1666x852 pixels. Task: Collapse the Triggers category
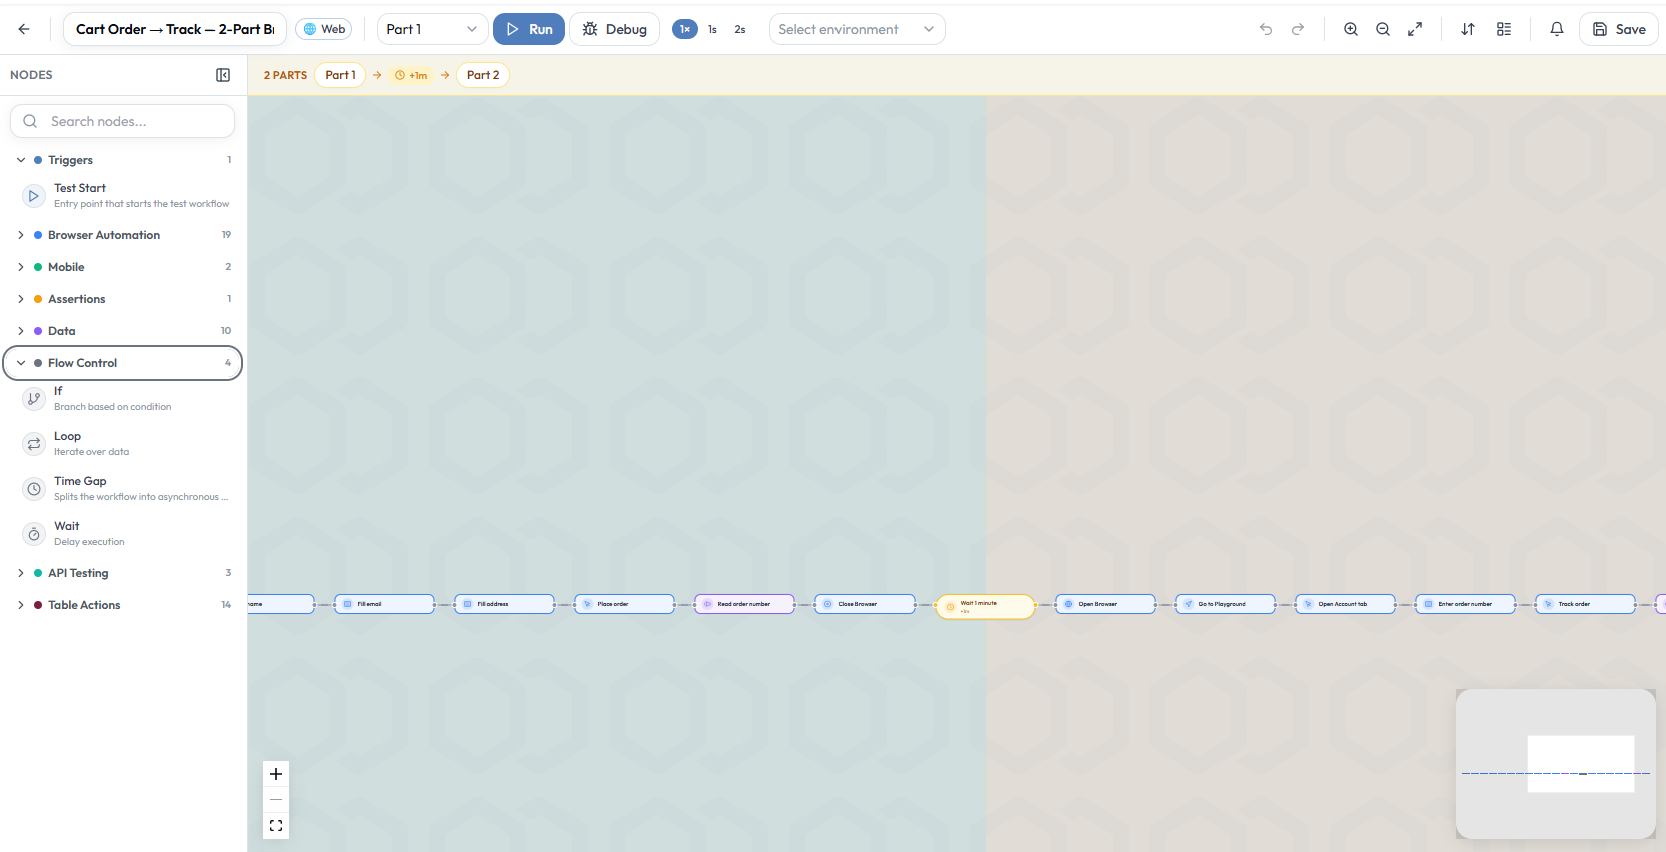point(124,160)
